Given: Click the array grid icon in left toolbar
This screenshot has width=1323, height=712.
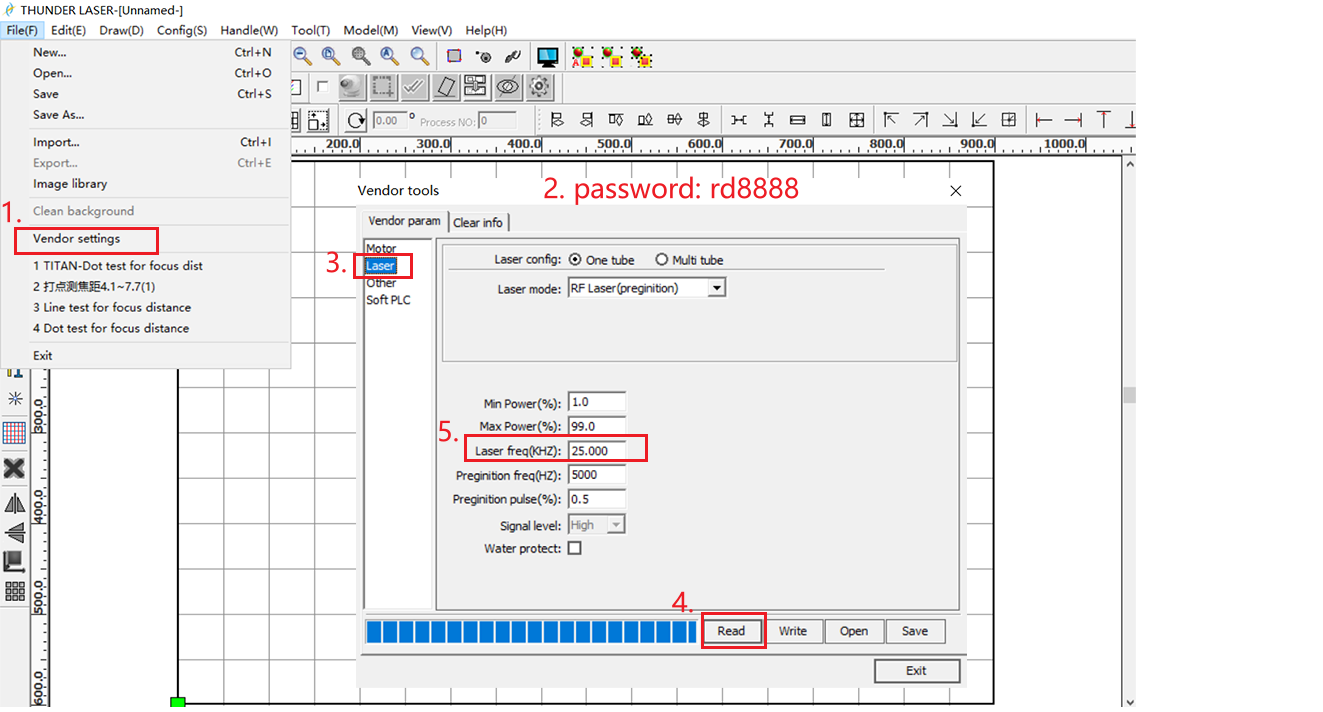Looking at the screenshot, I should (x=15, y=591).
